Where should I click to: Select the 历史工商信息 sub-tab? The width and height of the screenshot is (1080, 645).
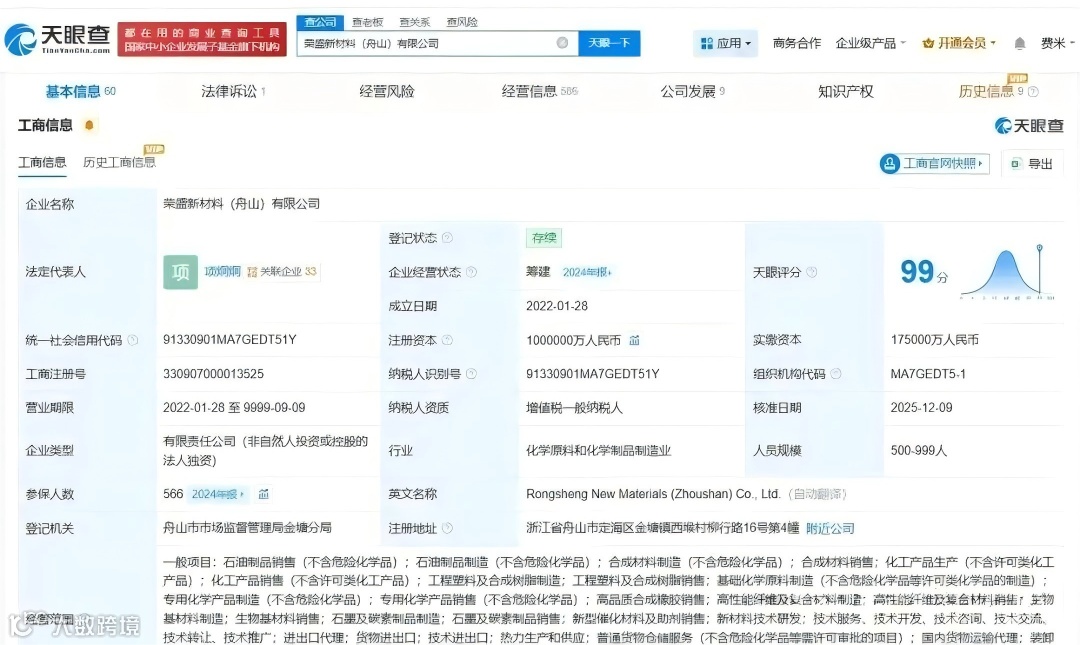(x=119, y=163)
